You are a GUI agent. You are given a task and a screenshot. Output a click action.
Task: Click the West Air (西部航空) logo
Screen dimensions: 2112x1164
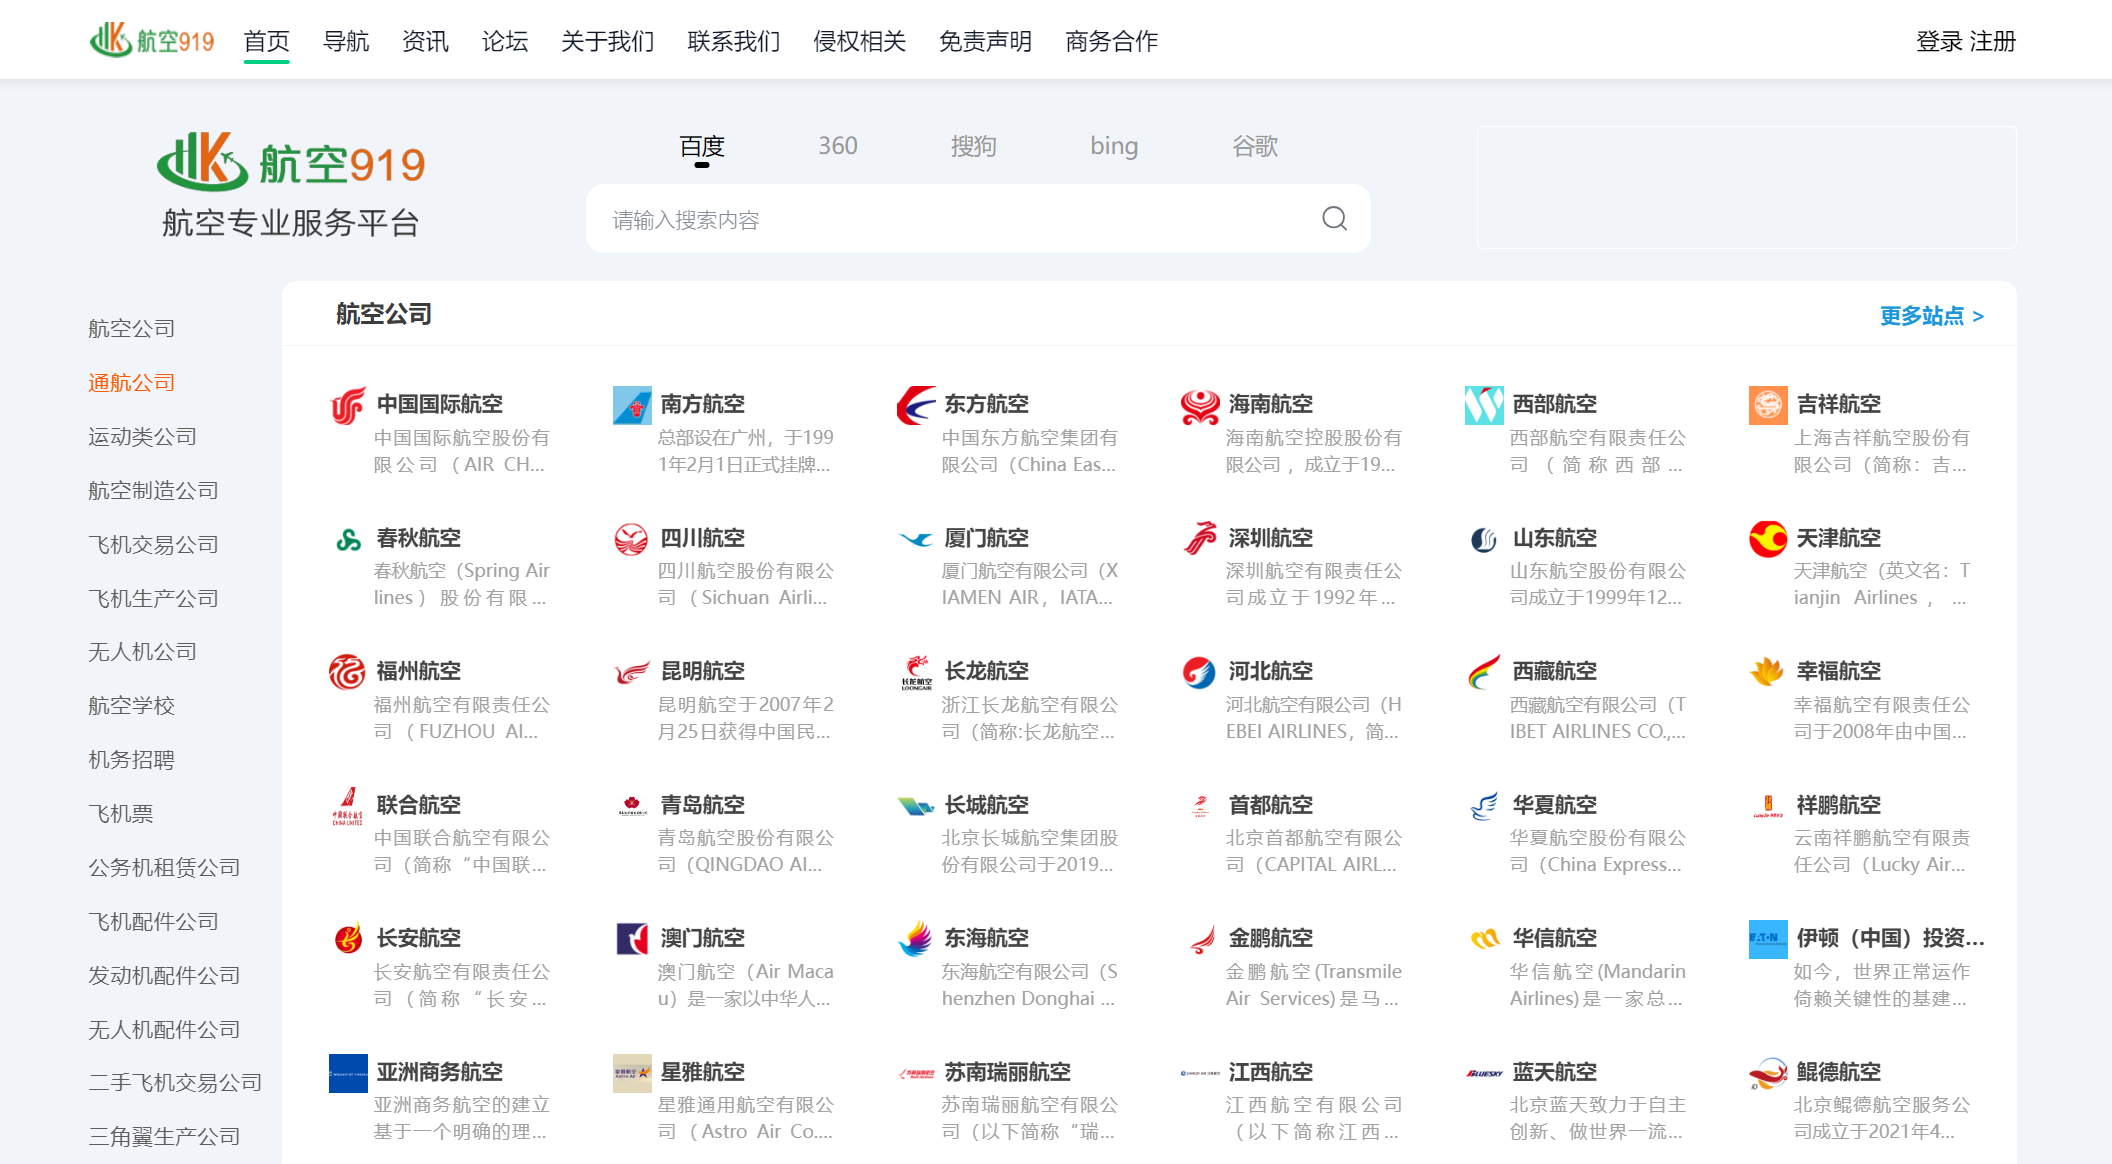[1484, 405]
